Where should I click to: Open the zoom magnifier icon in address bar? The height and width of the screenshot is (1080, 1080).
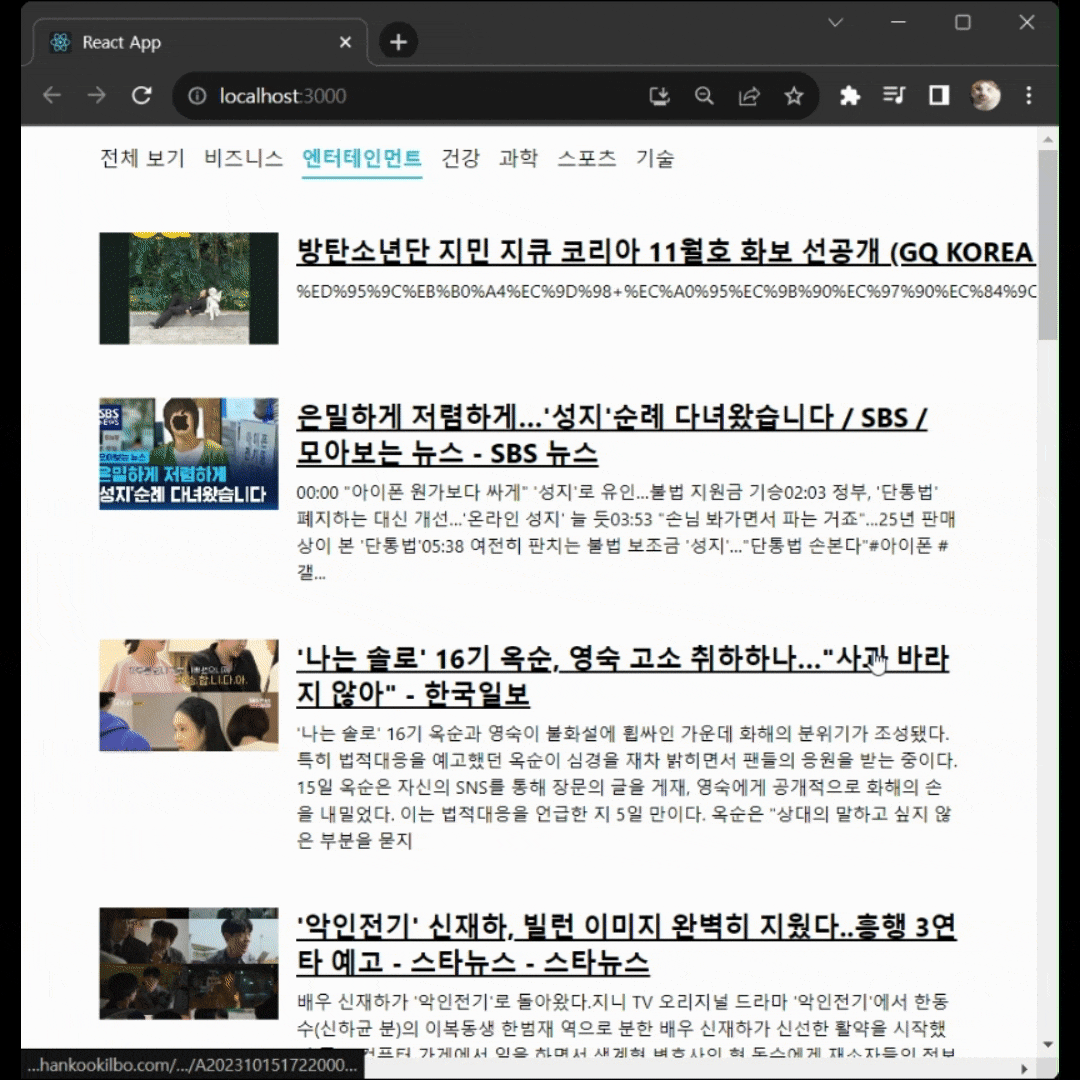(x=704, y=96)
